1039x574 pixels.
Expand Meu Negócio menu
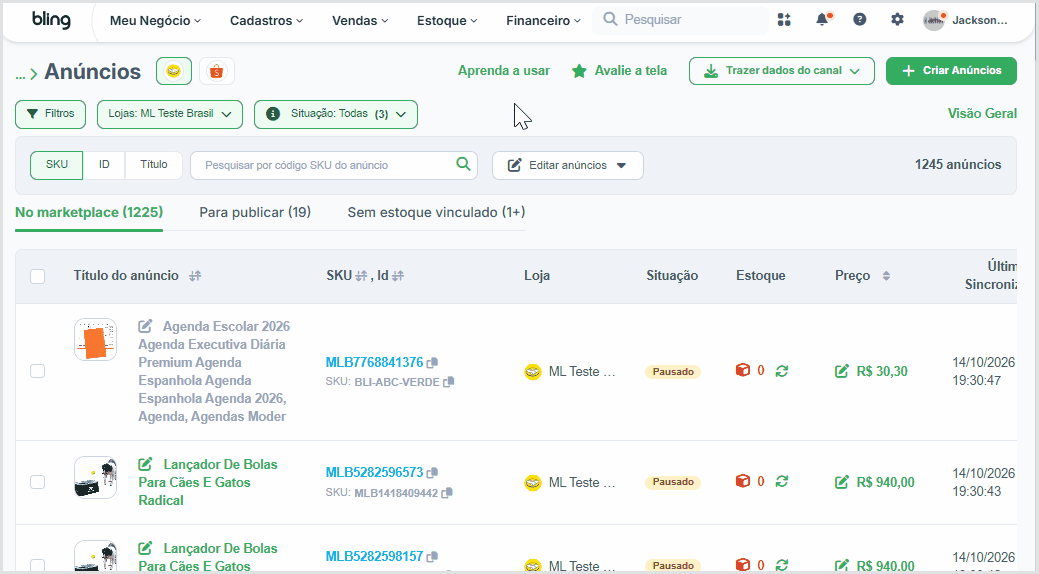155,21
